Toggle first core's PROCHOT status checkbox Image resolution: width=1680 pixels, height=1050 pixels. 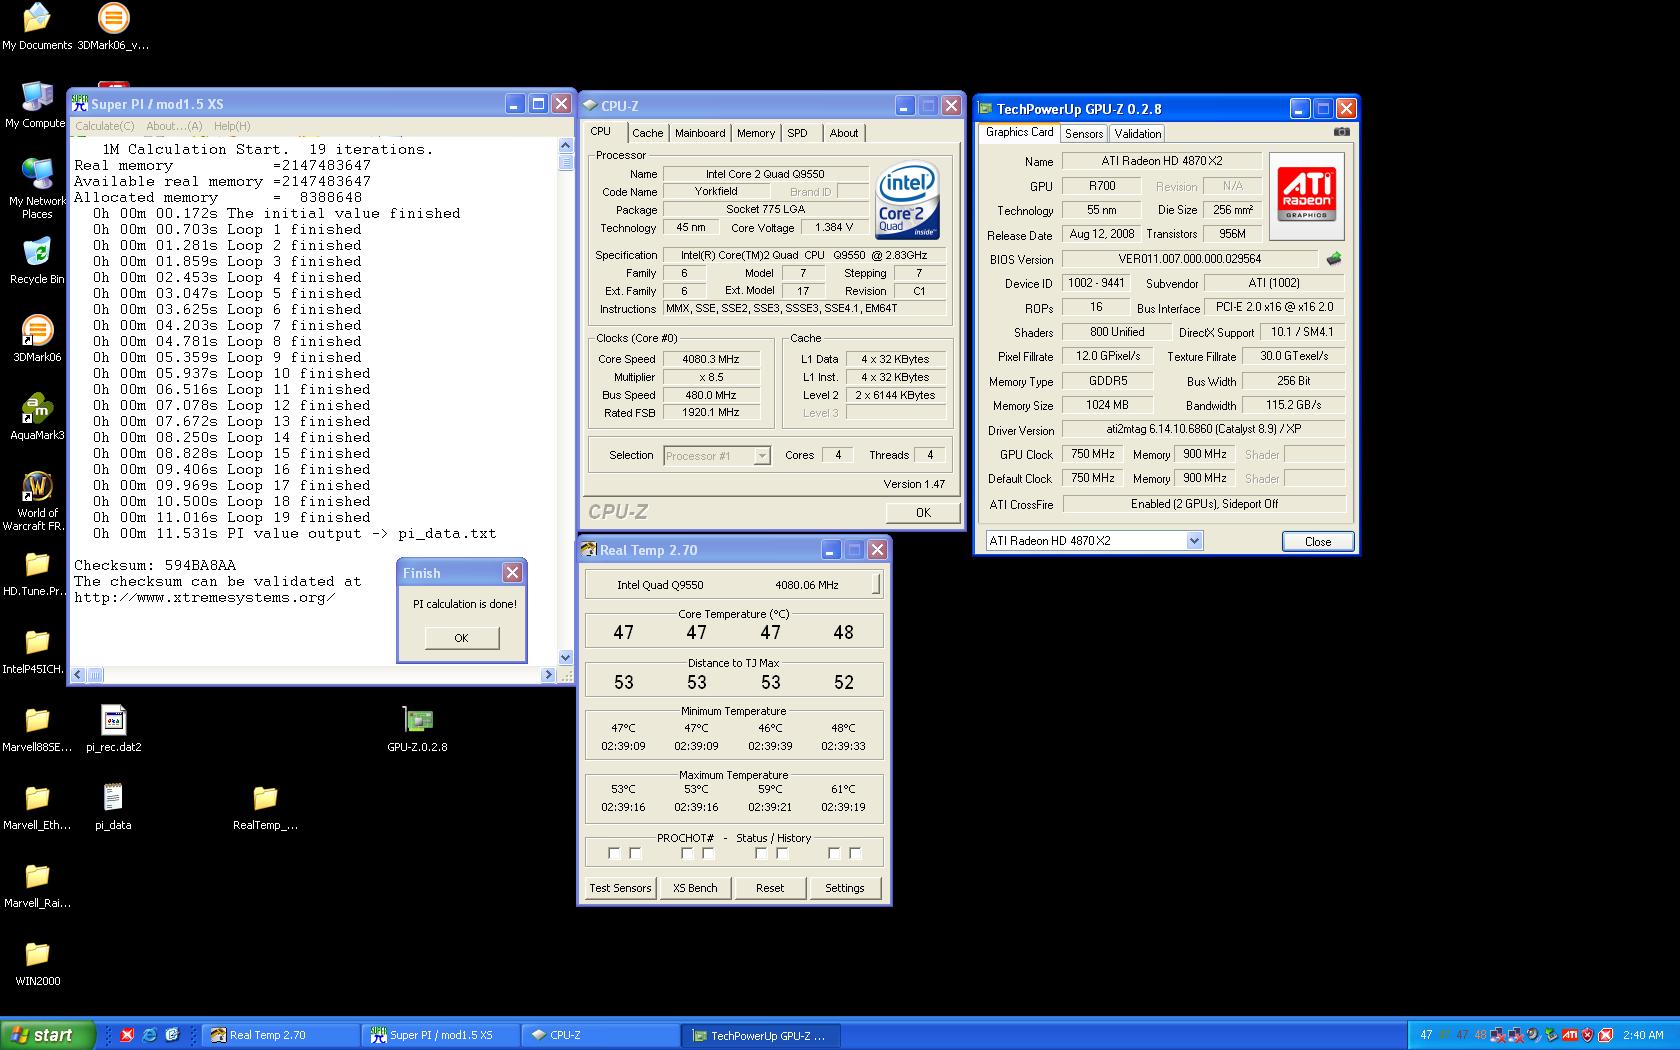point(614,853)
